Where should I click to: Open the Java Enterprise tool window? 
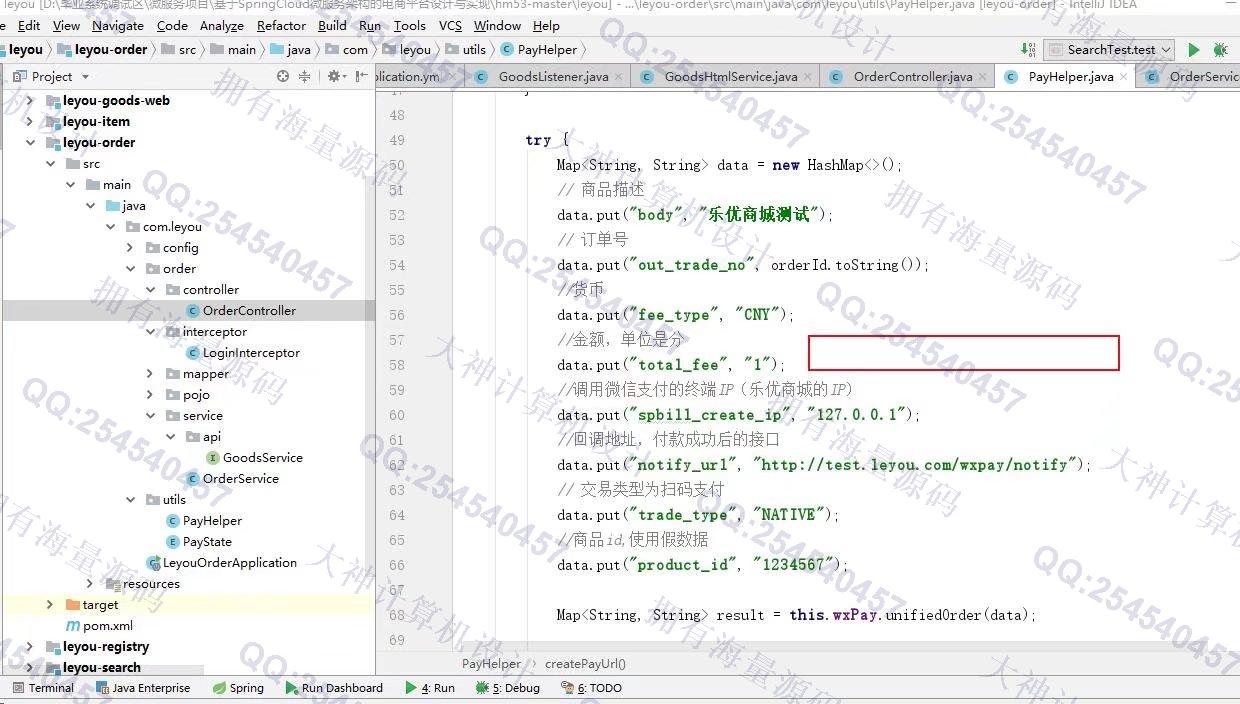click(x=142, y=688)
